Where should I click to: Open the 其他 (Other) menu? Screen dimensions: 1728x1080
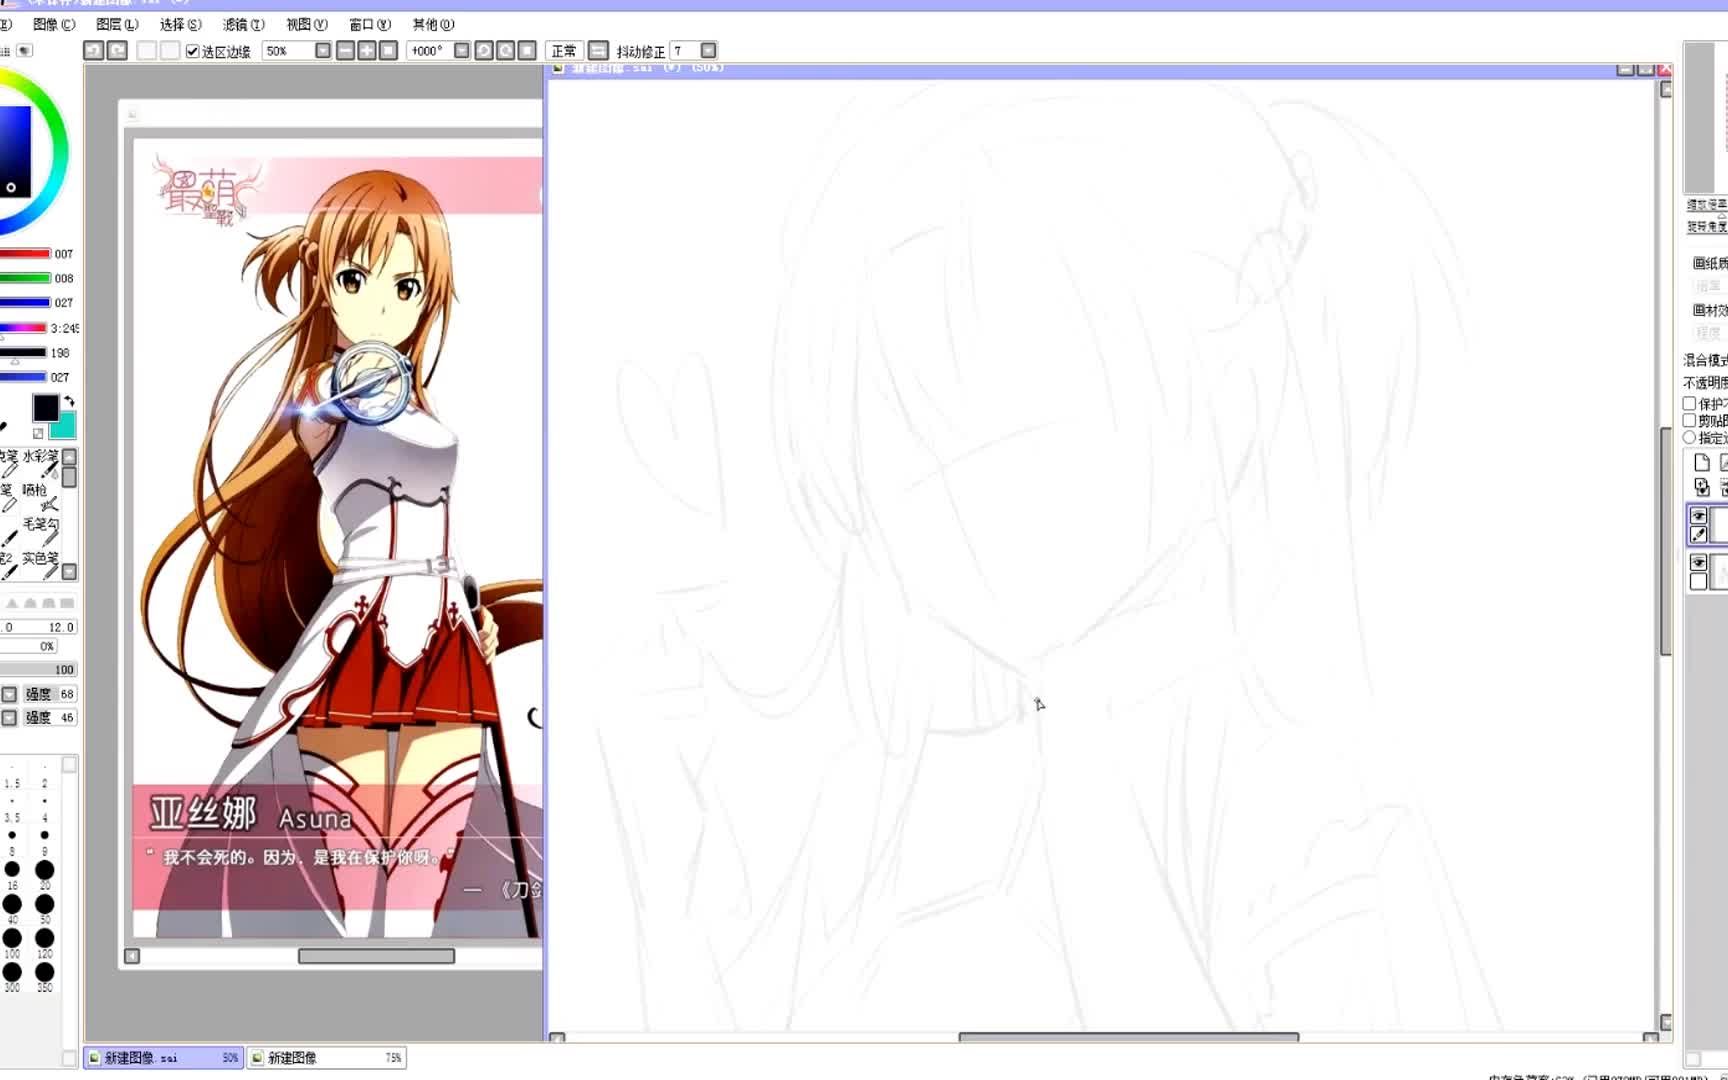[x=433, y=24]
